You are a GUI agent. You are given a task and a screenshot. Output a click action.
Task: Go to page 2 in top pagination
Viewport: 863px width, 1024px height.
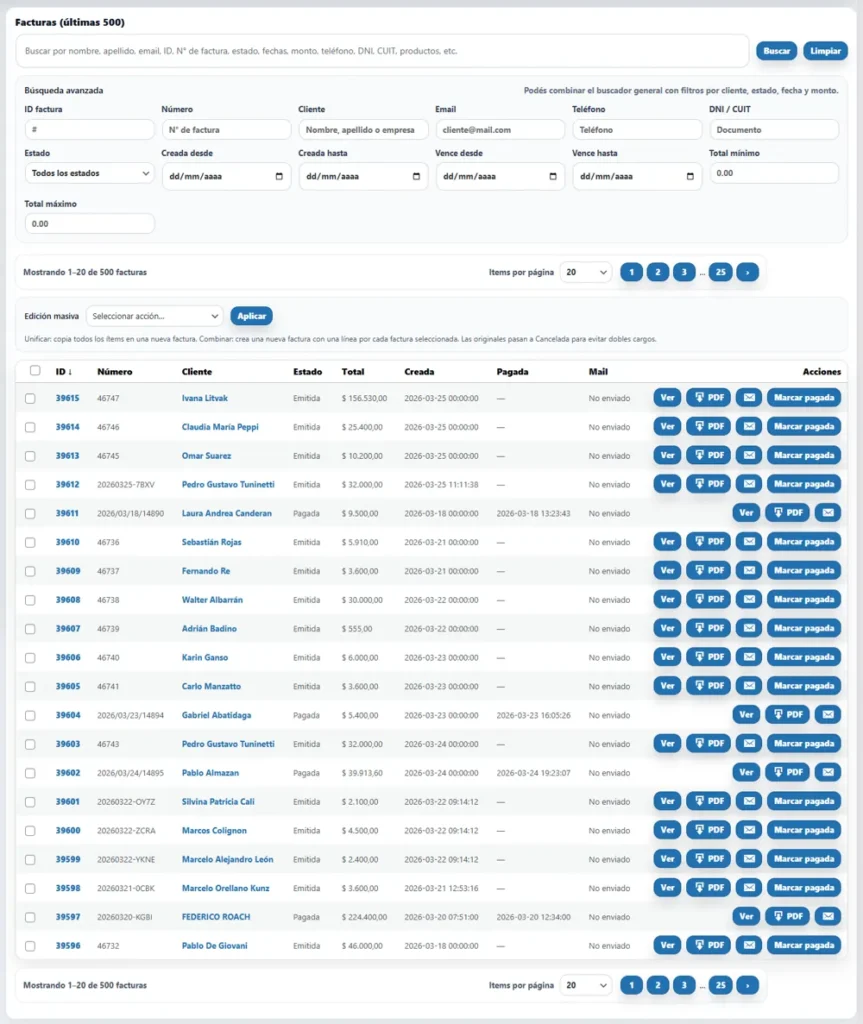(657, 272)
